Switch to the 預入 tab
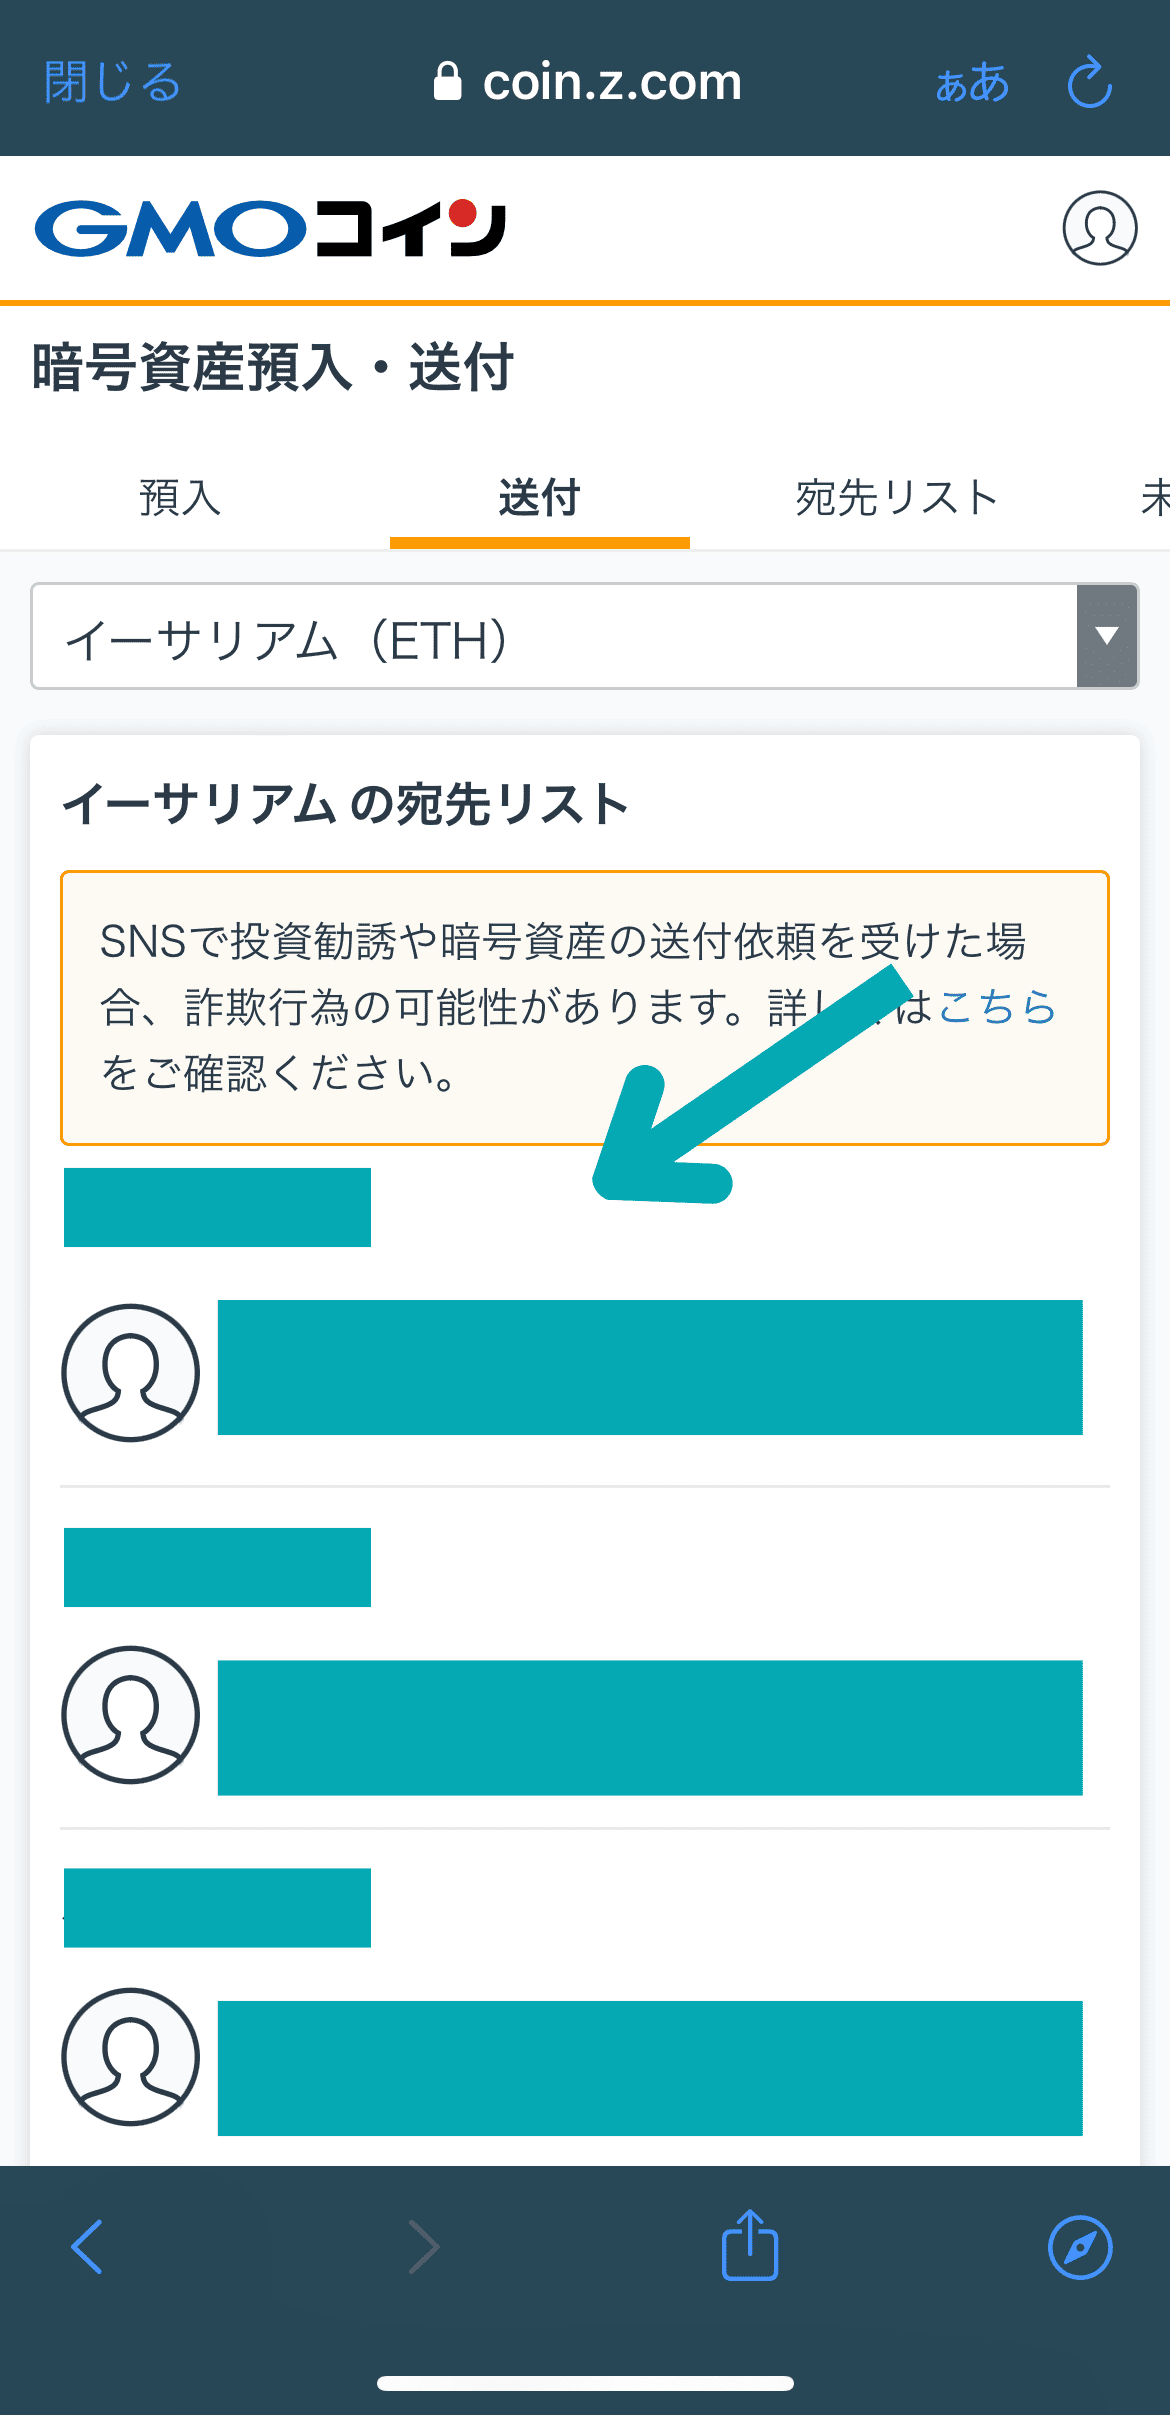This screenshot has height=2415, width=1170. pos(180,498)
